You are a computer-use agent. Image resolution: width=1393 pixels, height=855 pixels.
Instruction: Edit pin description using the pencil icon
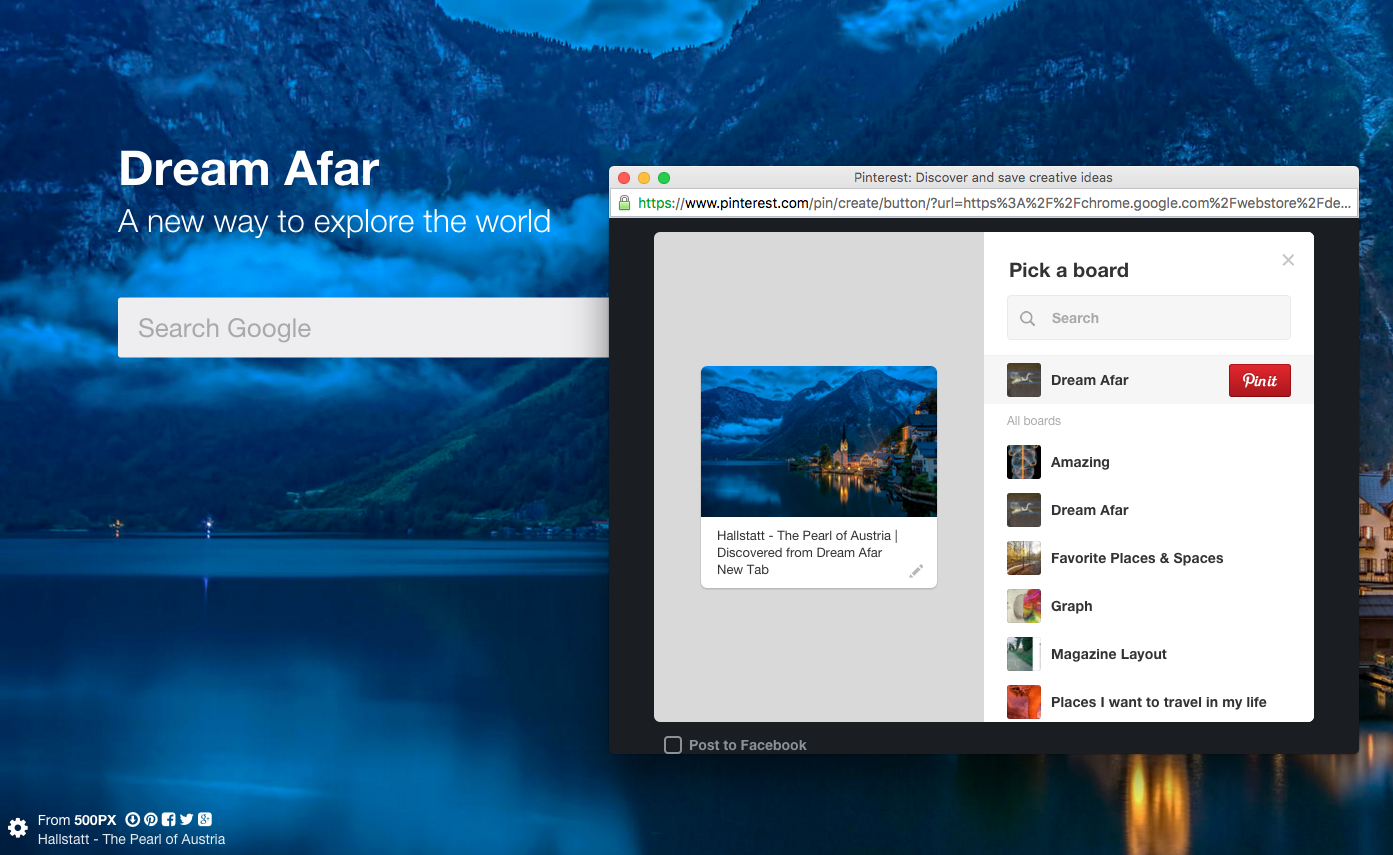point(916,570)
